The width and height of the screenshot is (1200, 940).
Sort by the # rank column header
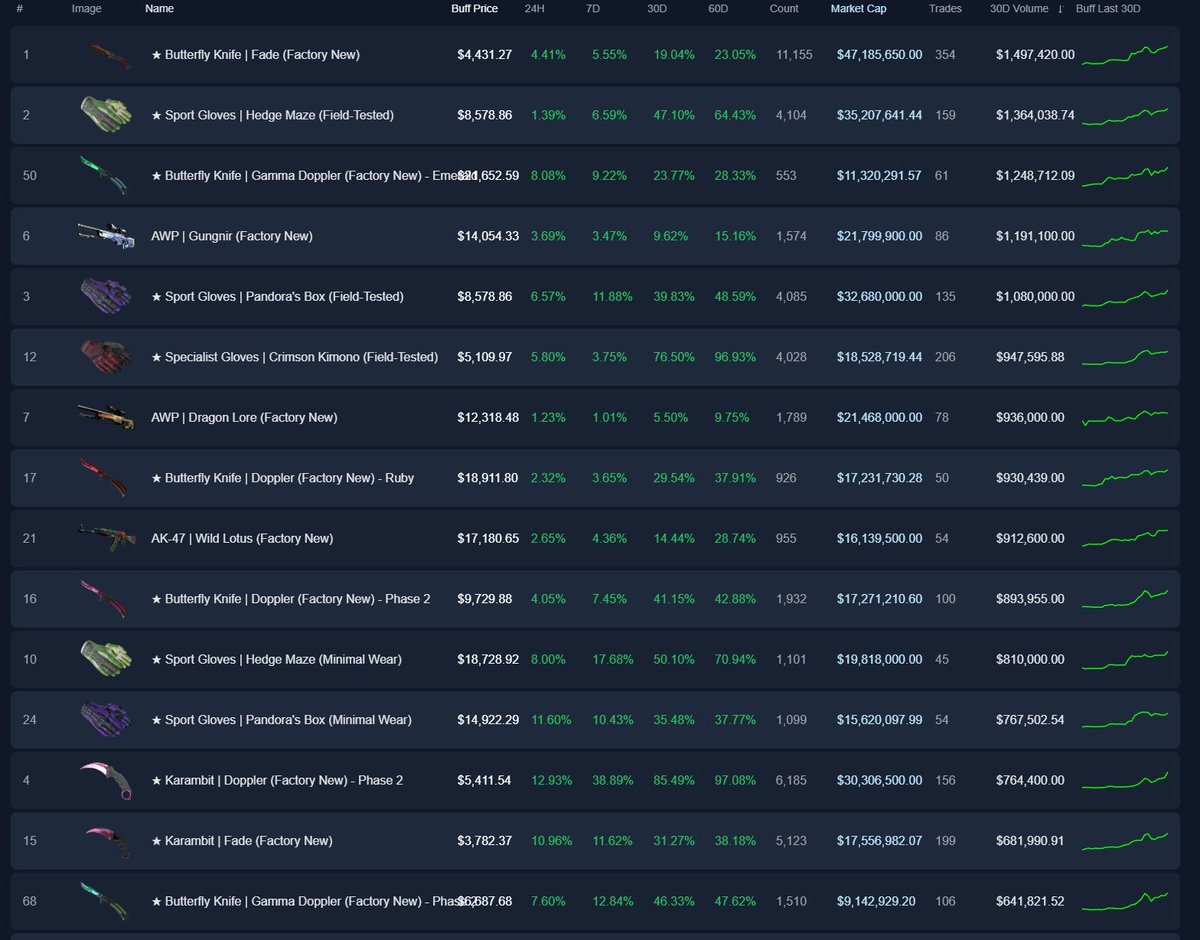[x=20, y=9]
